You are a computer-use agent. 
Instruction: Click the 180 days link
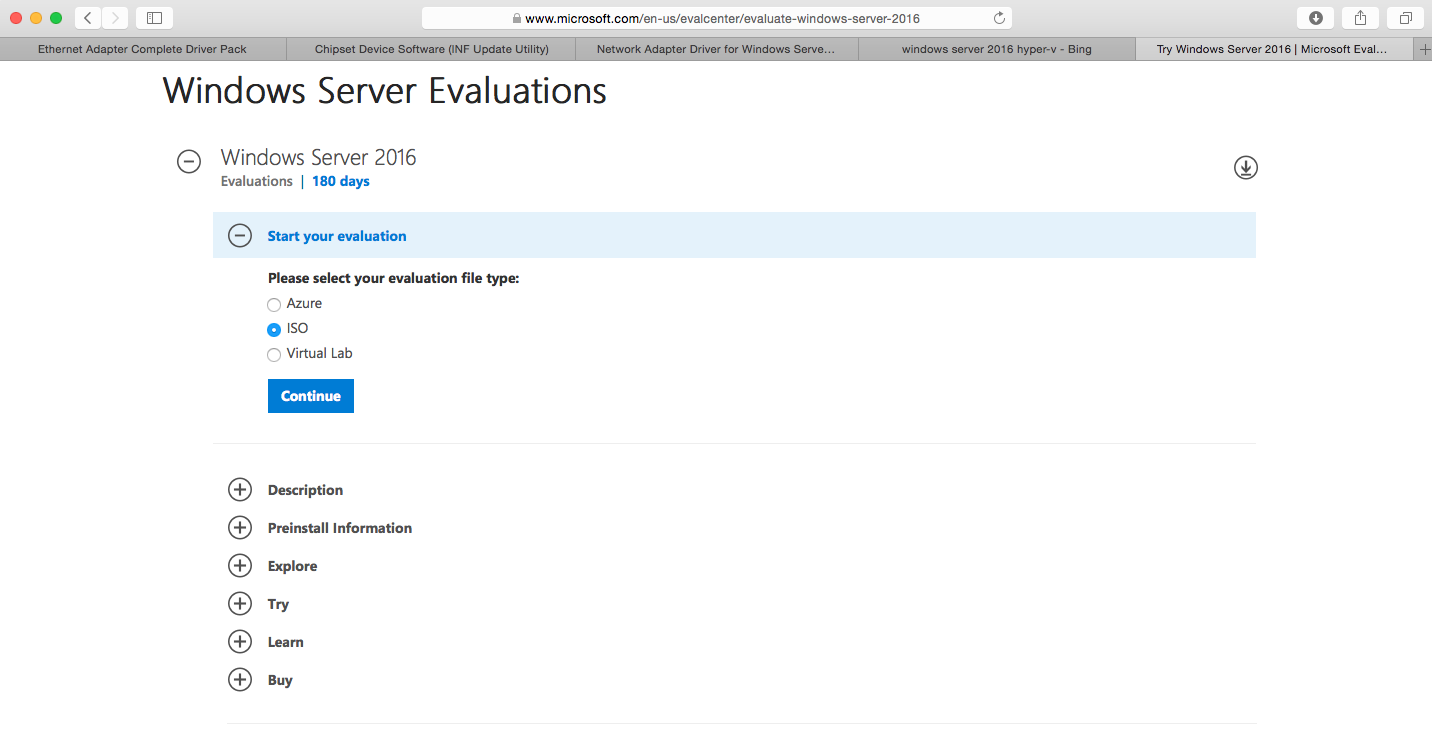[341, 181]
